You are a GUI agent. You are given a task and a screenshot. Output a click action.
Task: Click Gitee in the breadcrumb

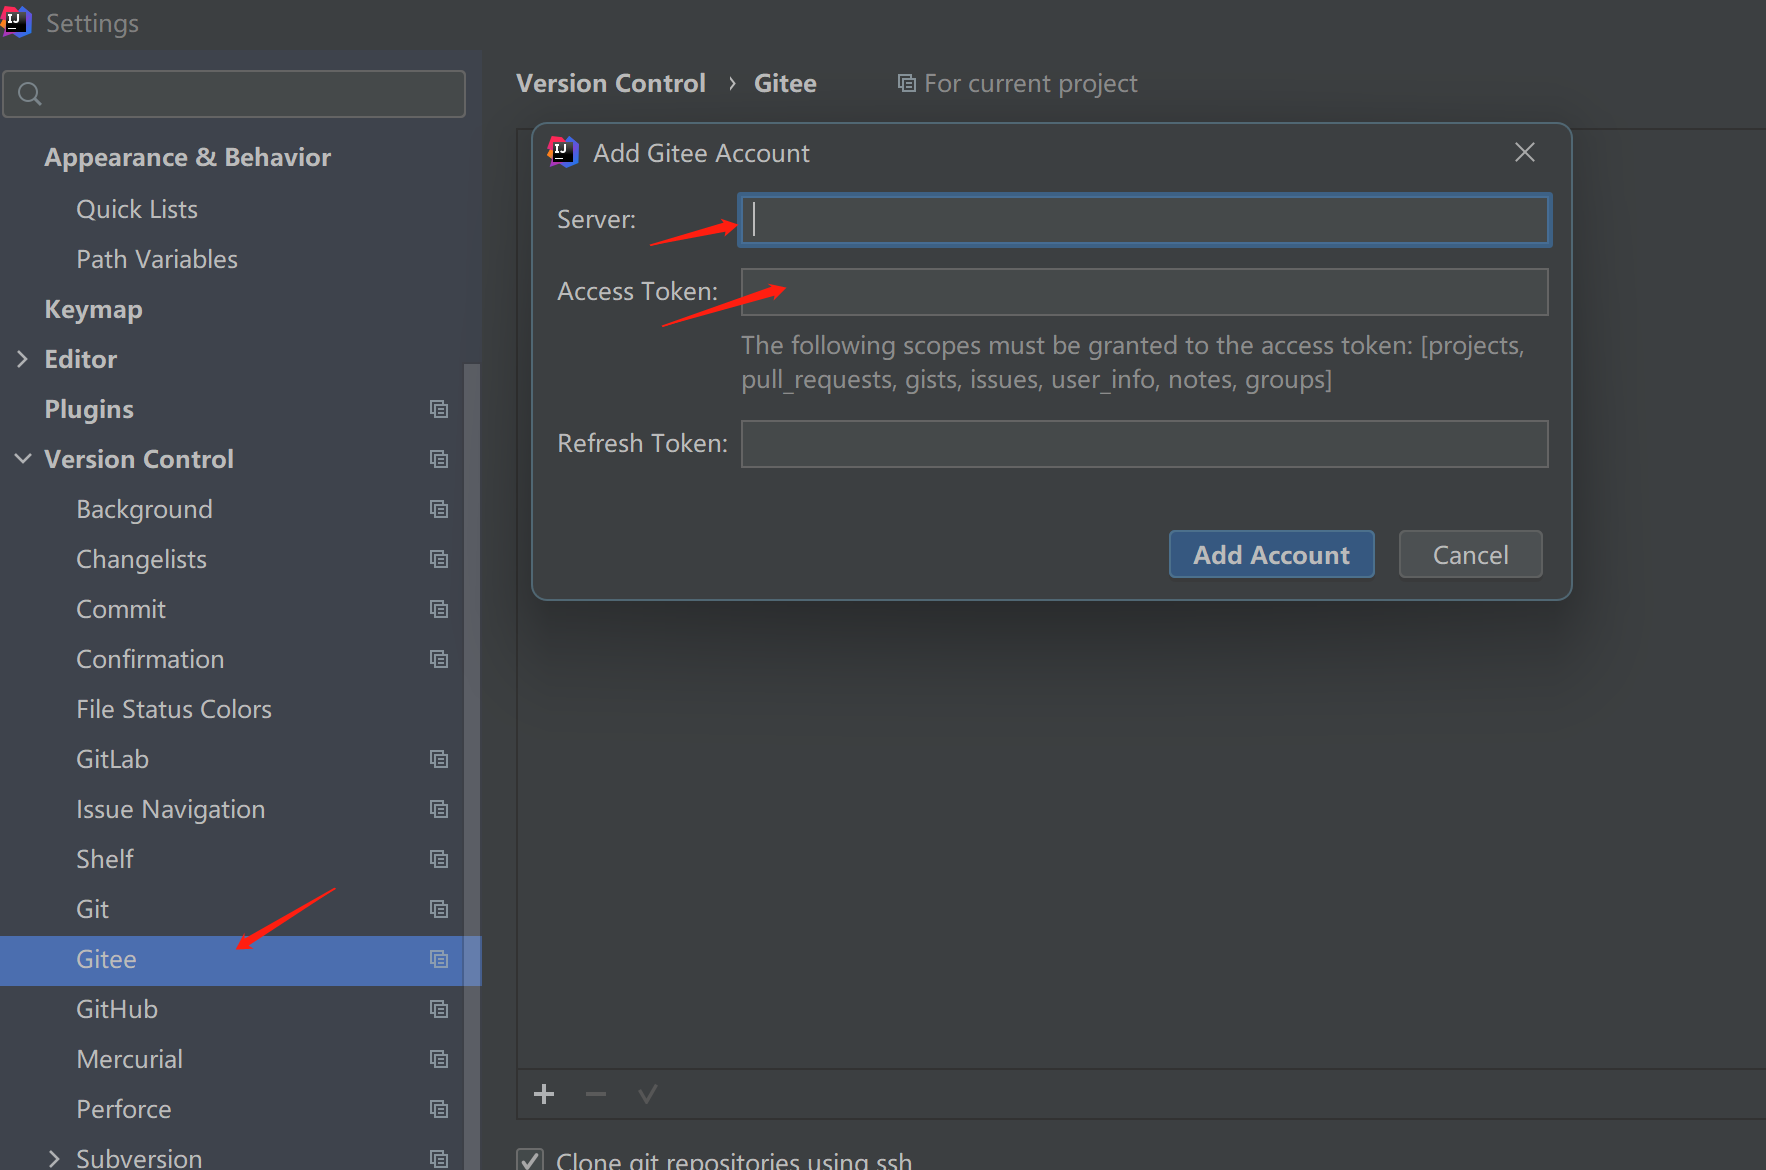(x=785, y=83)
